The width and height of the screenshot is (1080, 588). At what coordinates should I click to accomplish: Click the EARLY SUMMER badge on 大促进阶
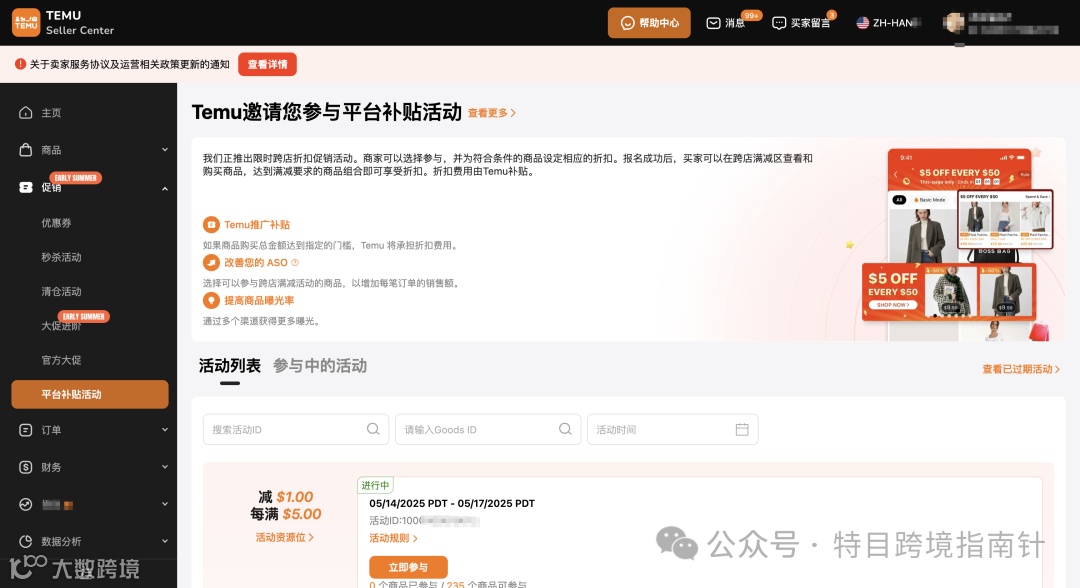pos(83,316)
